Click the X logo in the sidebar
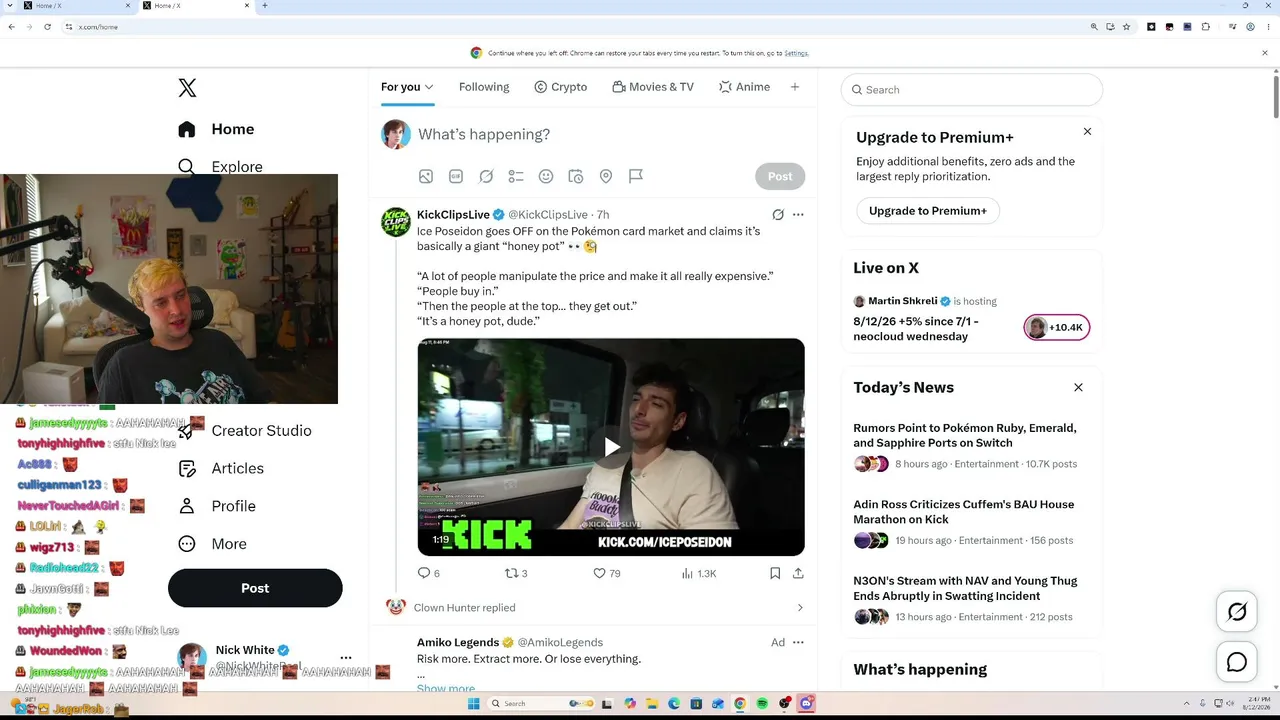 187,88
